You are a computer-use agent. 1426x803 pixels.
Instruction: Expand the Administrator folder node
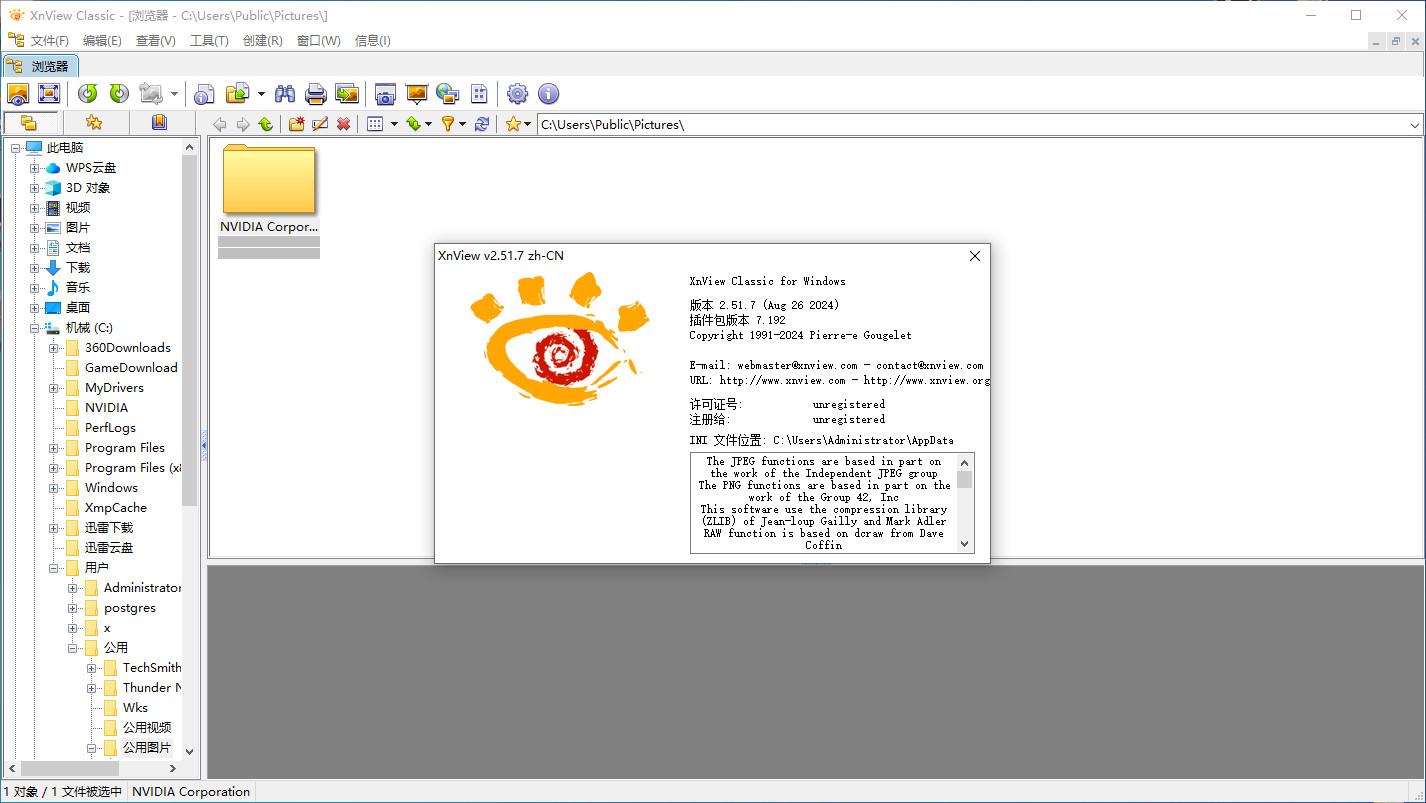point(73,588)
